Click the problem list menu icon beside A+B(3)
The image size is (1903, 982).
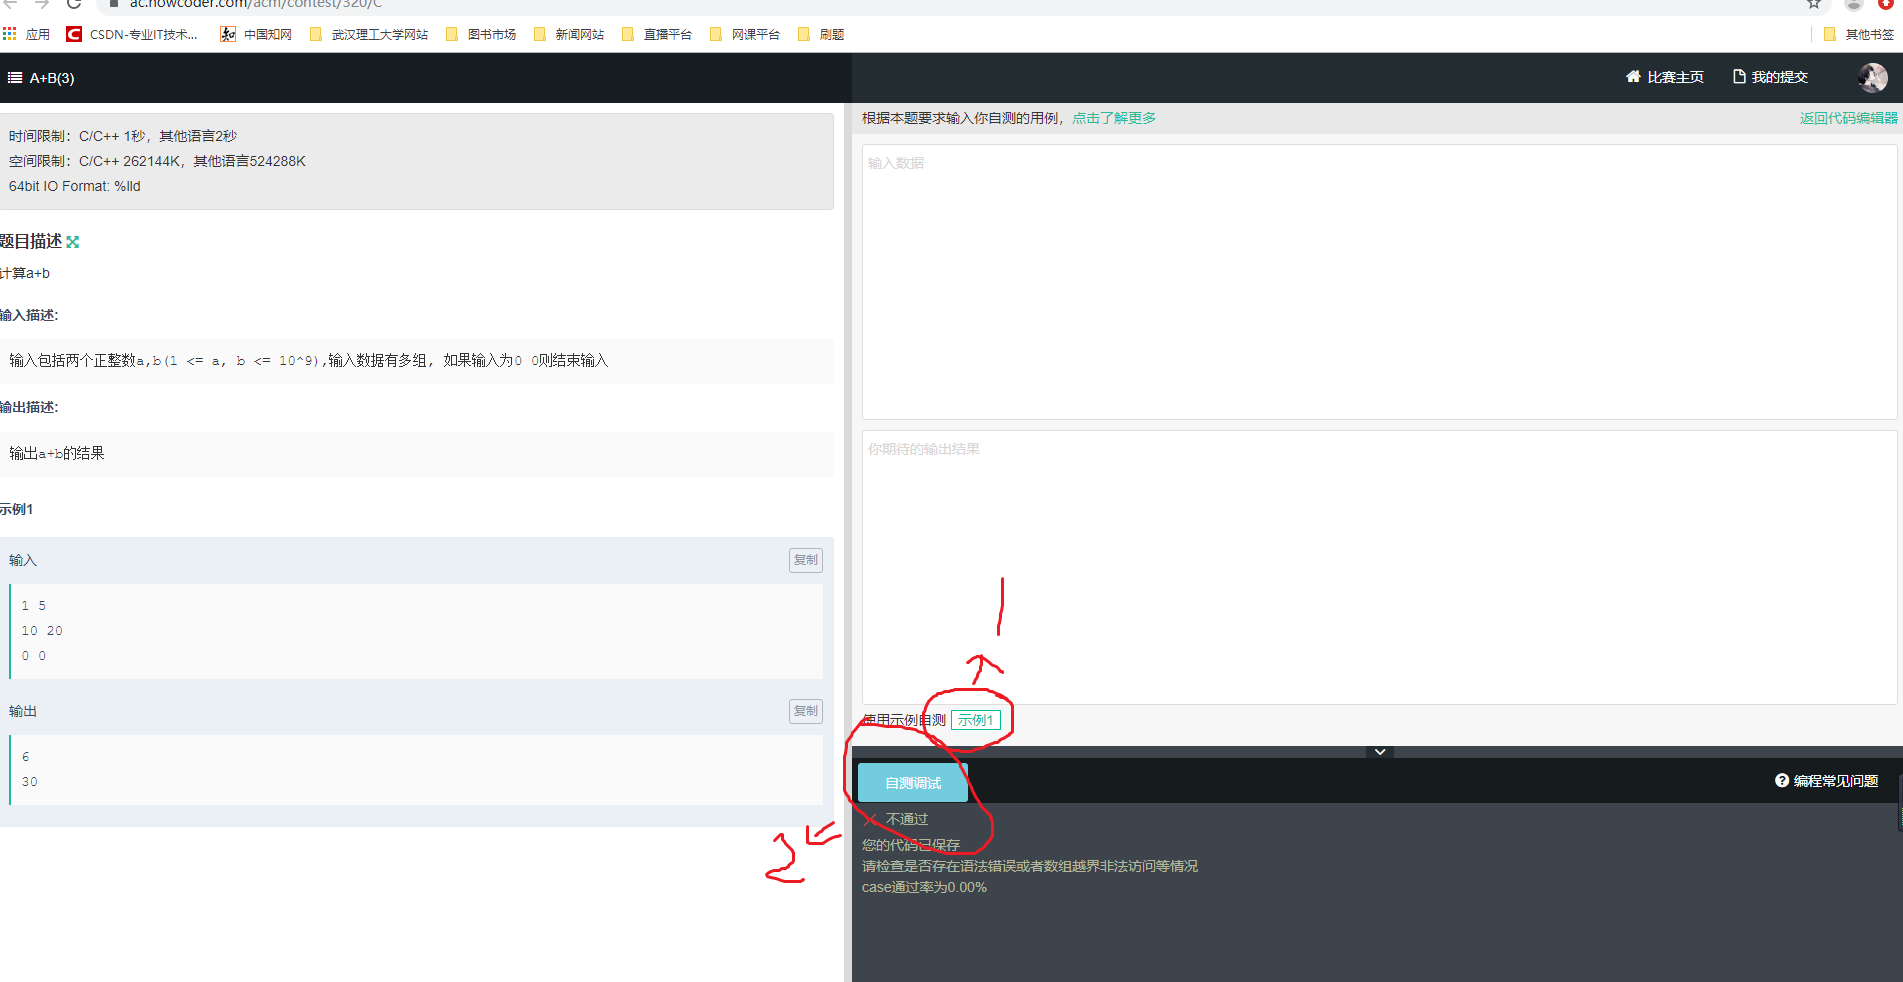point(15,77)
